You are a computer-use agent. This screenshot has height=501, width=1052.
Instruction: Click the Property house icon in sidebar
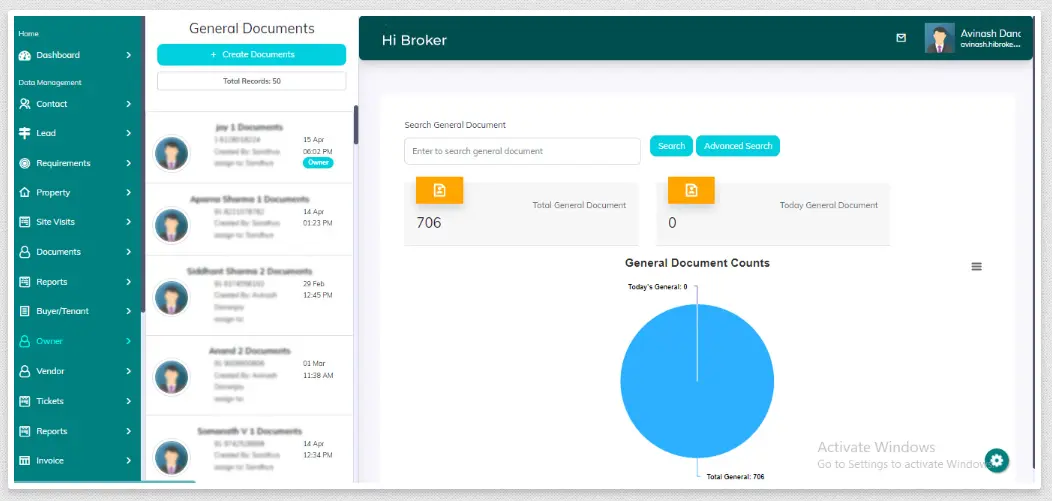25,192
